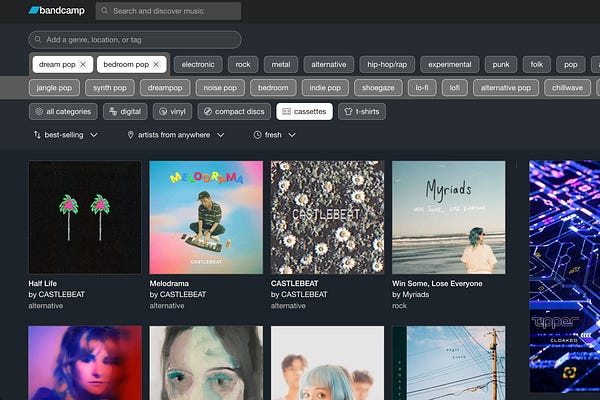Add the dreampop subgenre tag
This screenshot has height=400, width=600.
click(x=165, y=88)
